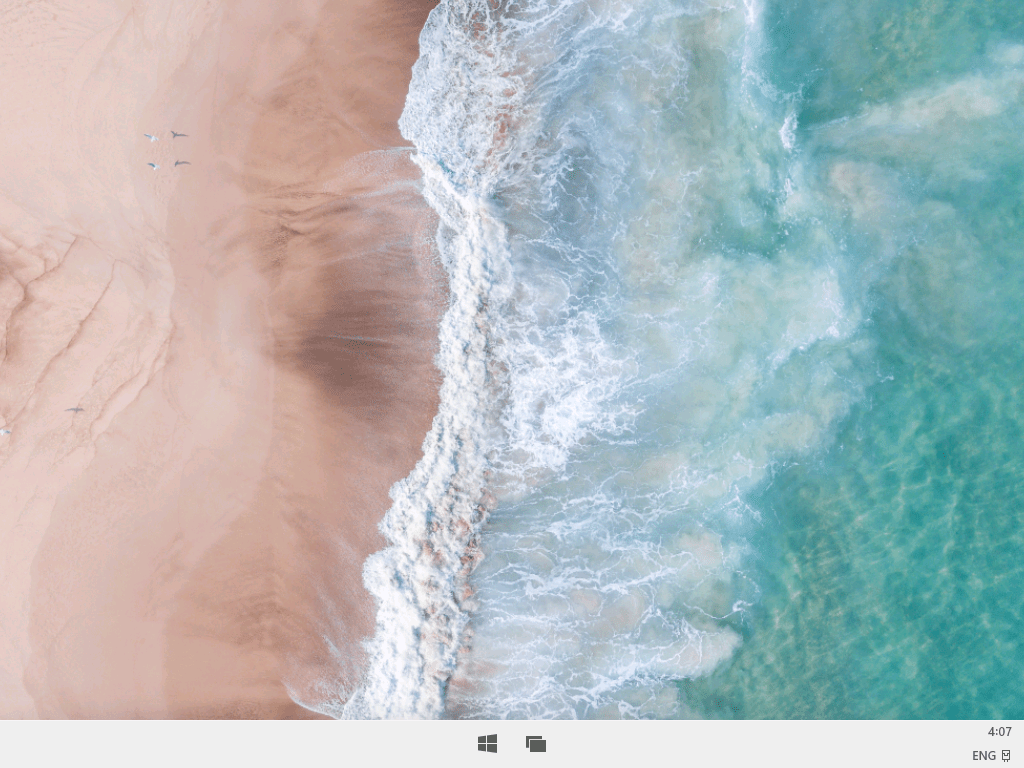The height and width of the screenshot is (768, 1024).
Task: Click the 4:07 system clock
Action: tap(999, 732)
